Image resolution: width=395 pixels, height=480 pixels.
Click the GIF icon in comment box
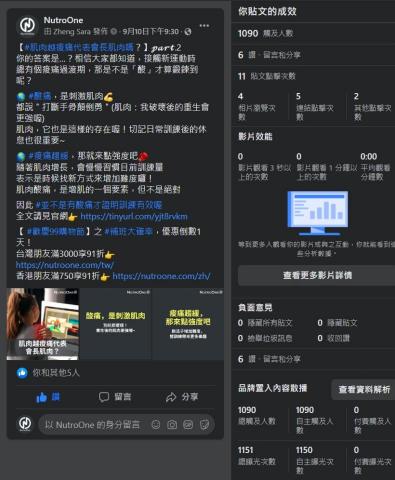tap(188, 424)
